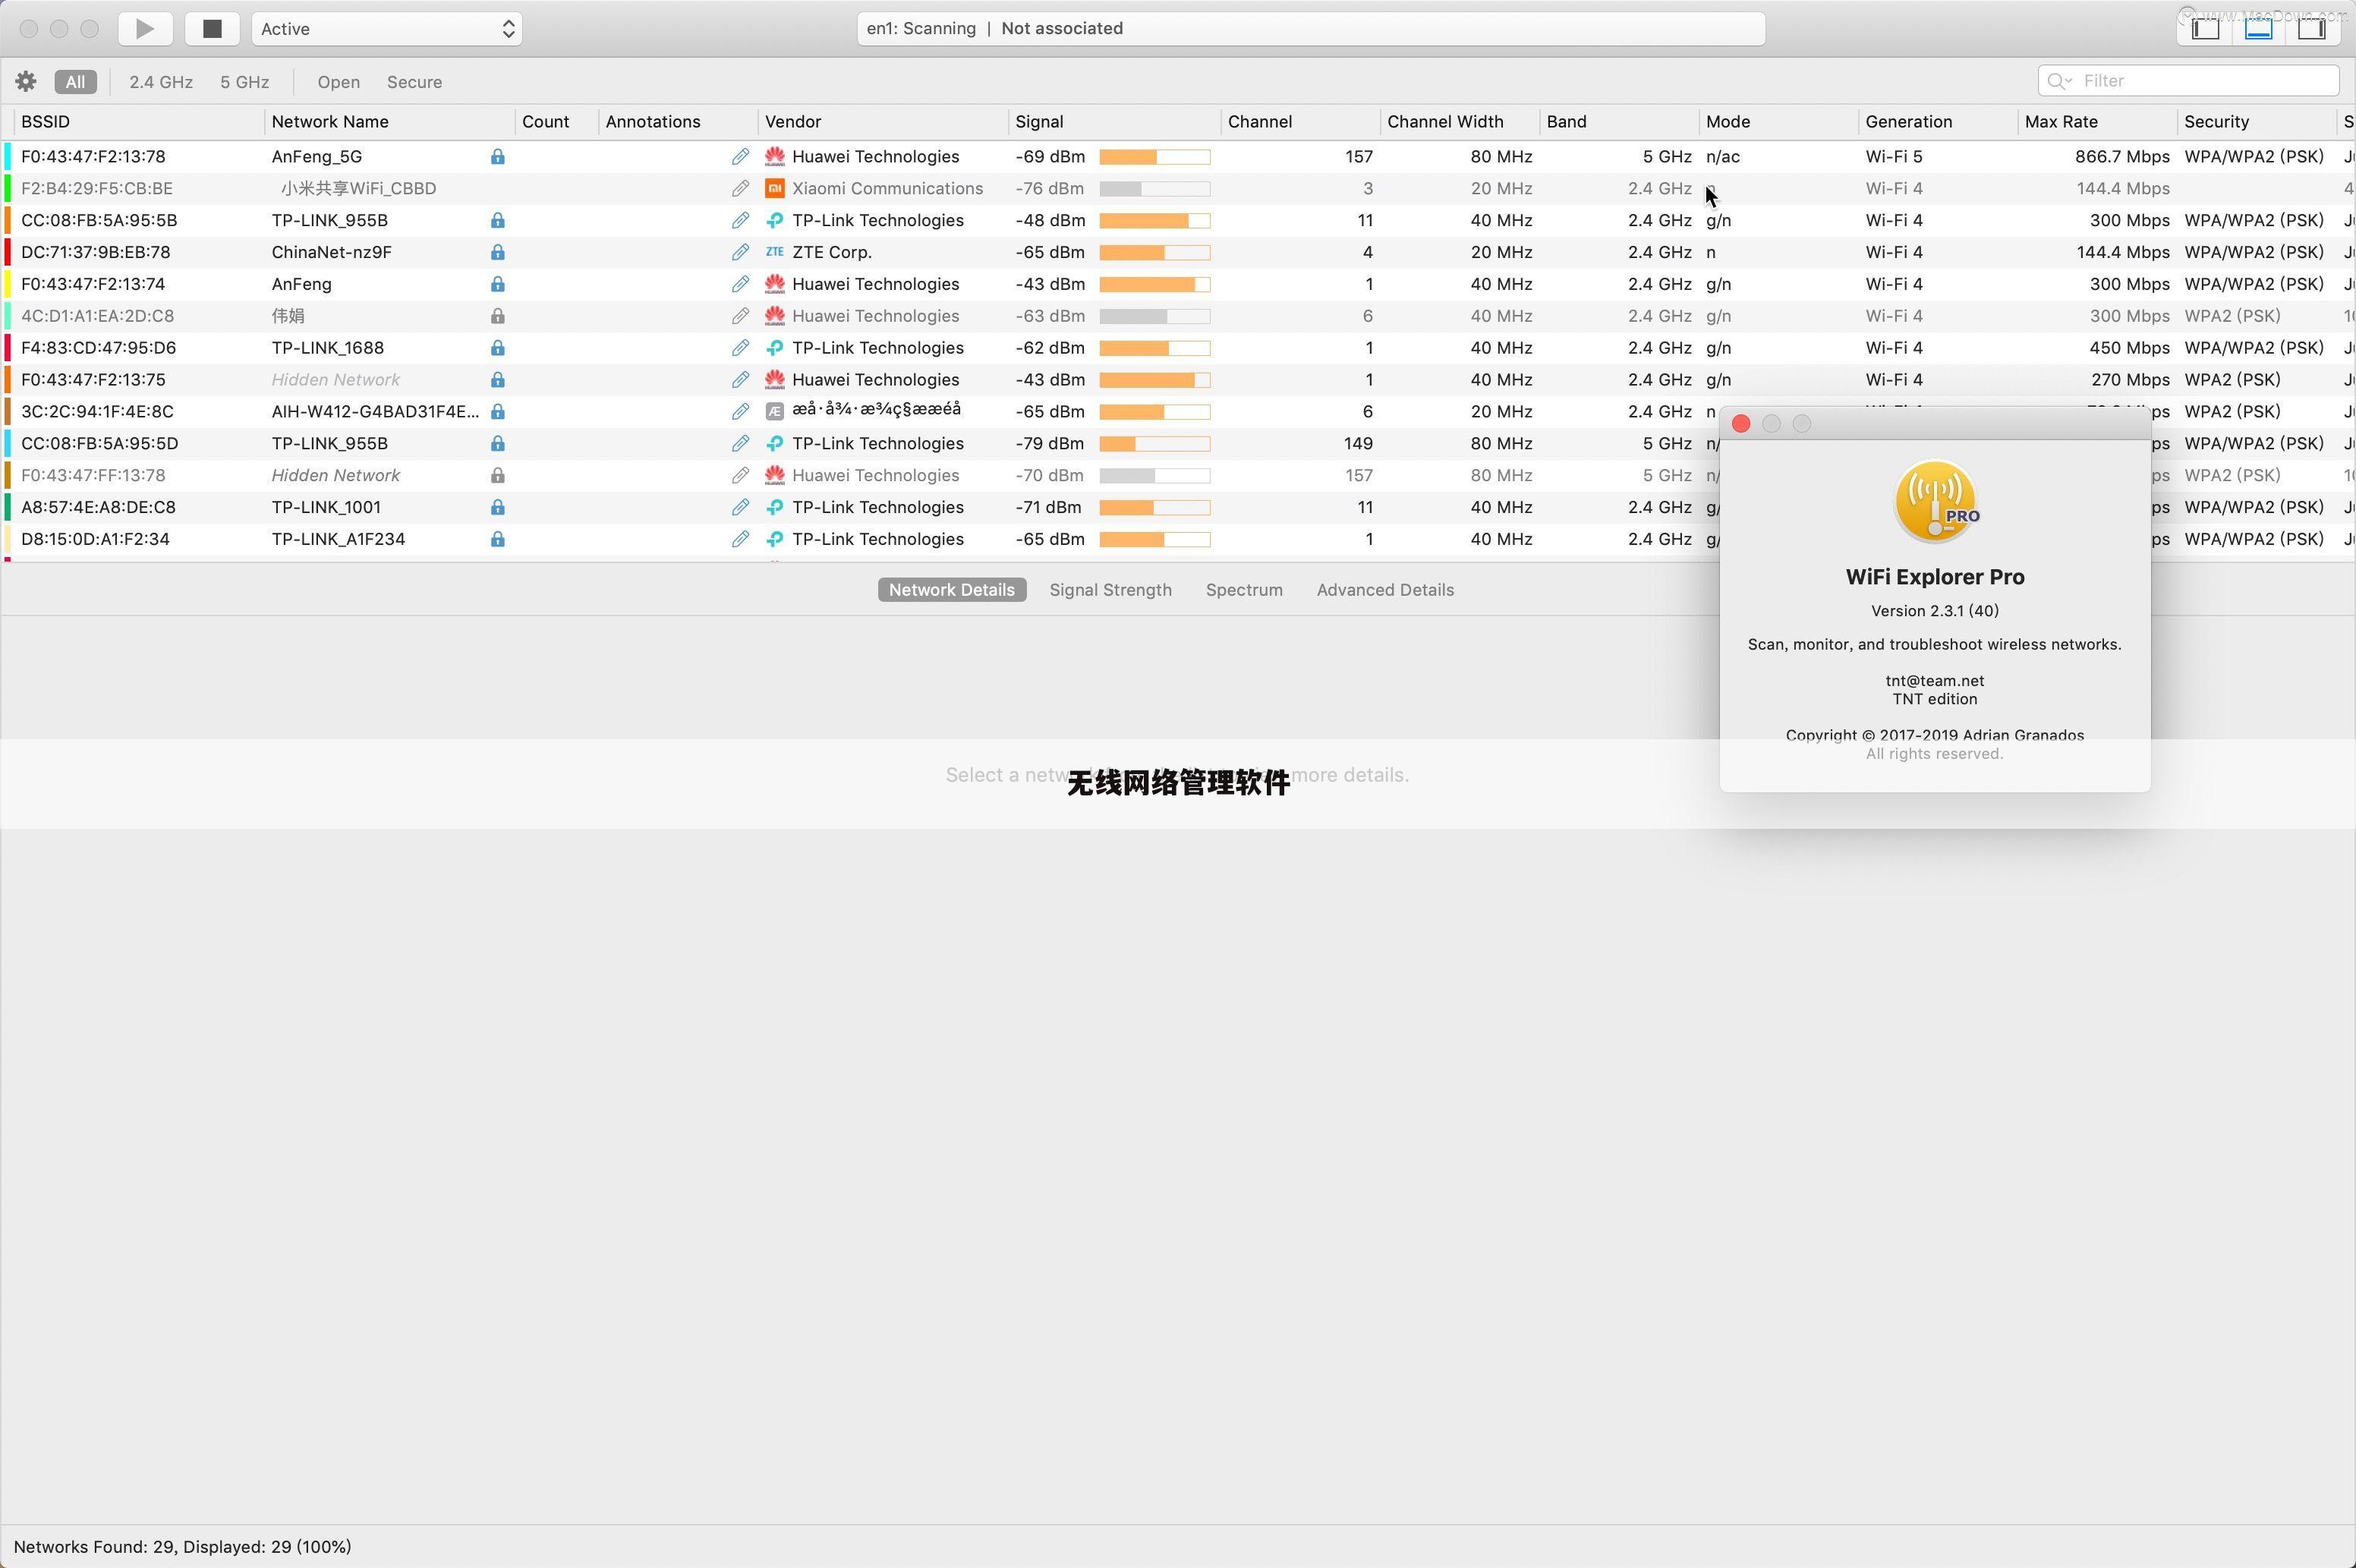Click lock icon for TP-LINK_1688 network
This screenshot has width=2356, height=1568.
[497, 347]
